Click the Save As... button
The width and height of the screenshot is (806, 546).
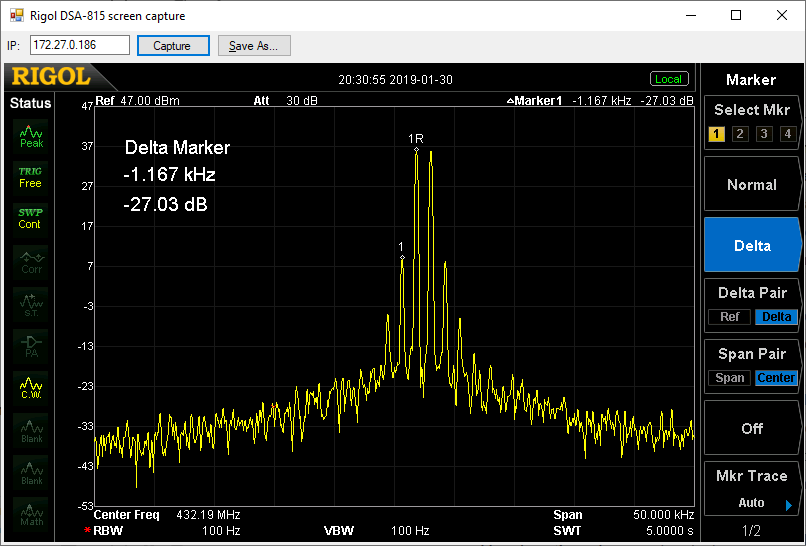point(254,46)
